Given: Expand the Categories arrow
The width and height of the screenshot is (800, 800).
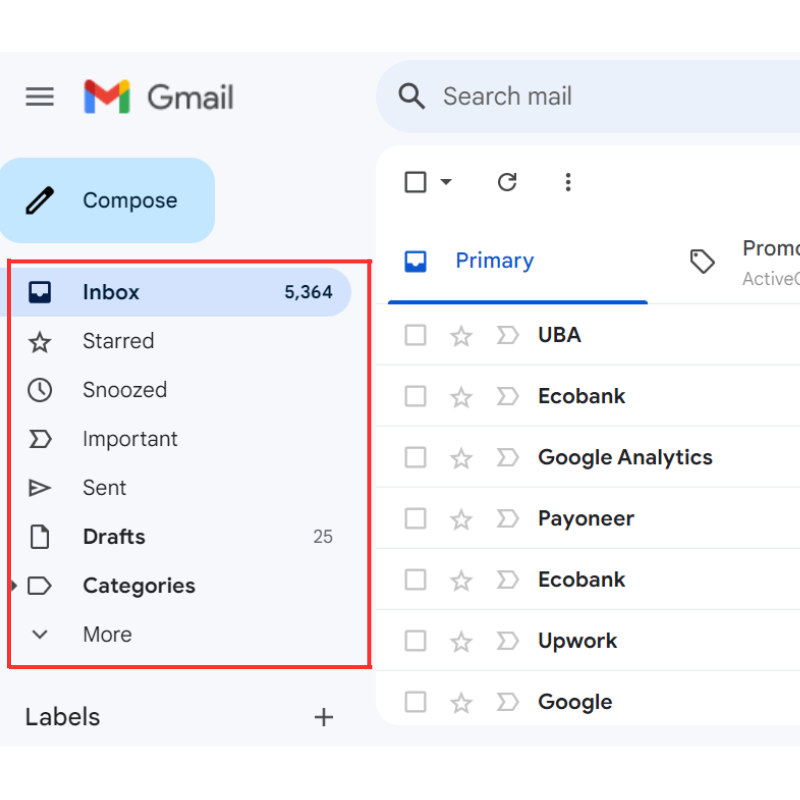Looking at the screenshot, I should click(14, 586).
